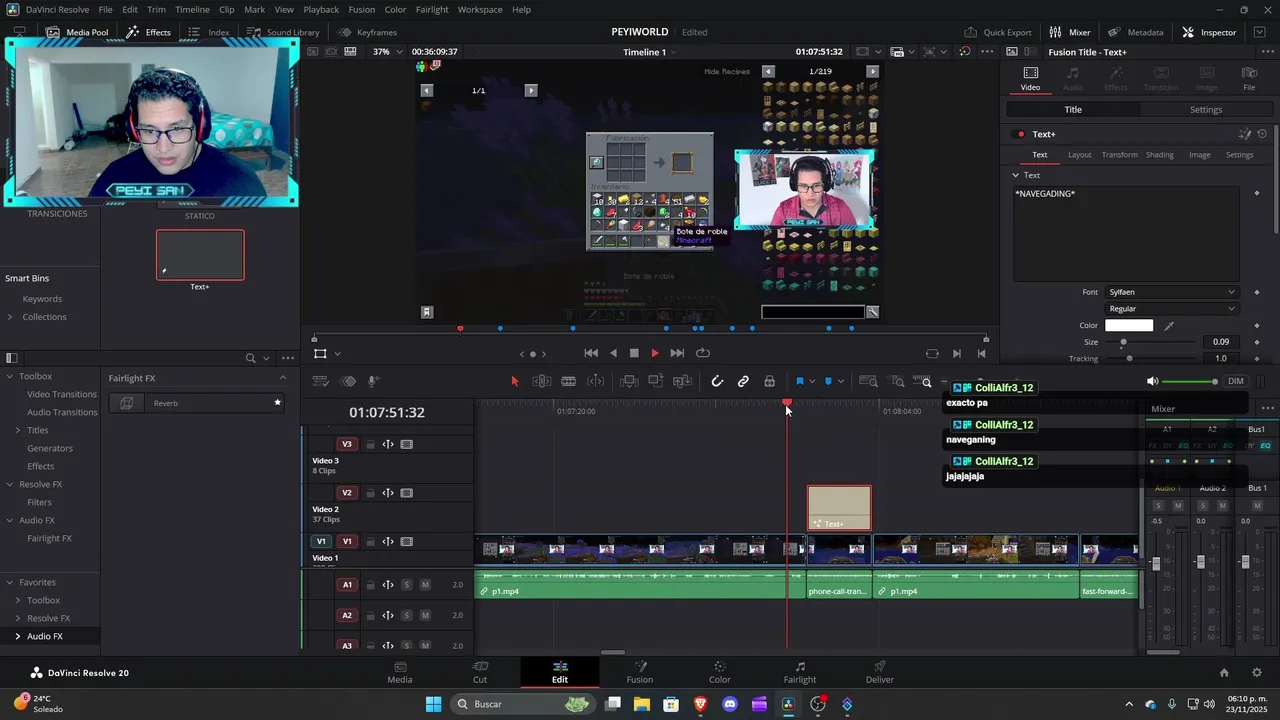Click the color eyedropper icon in Inspector
This screenshot has width=1280, height=720.
[x=1169, y=325]
